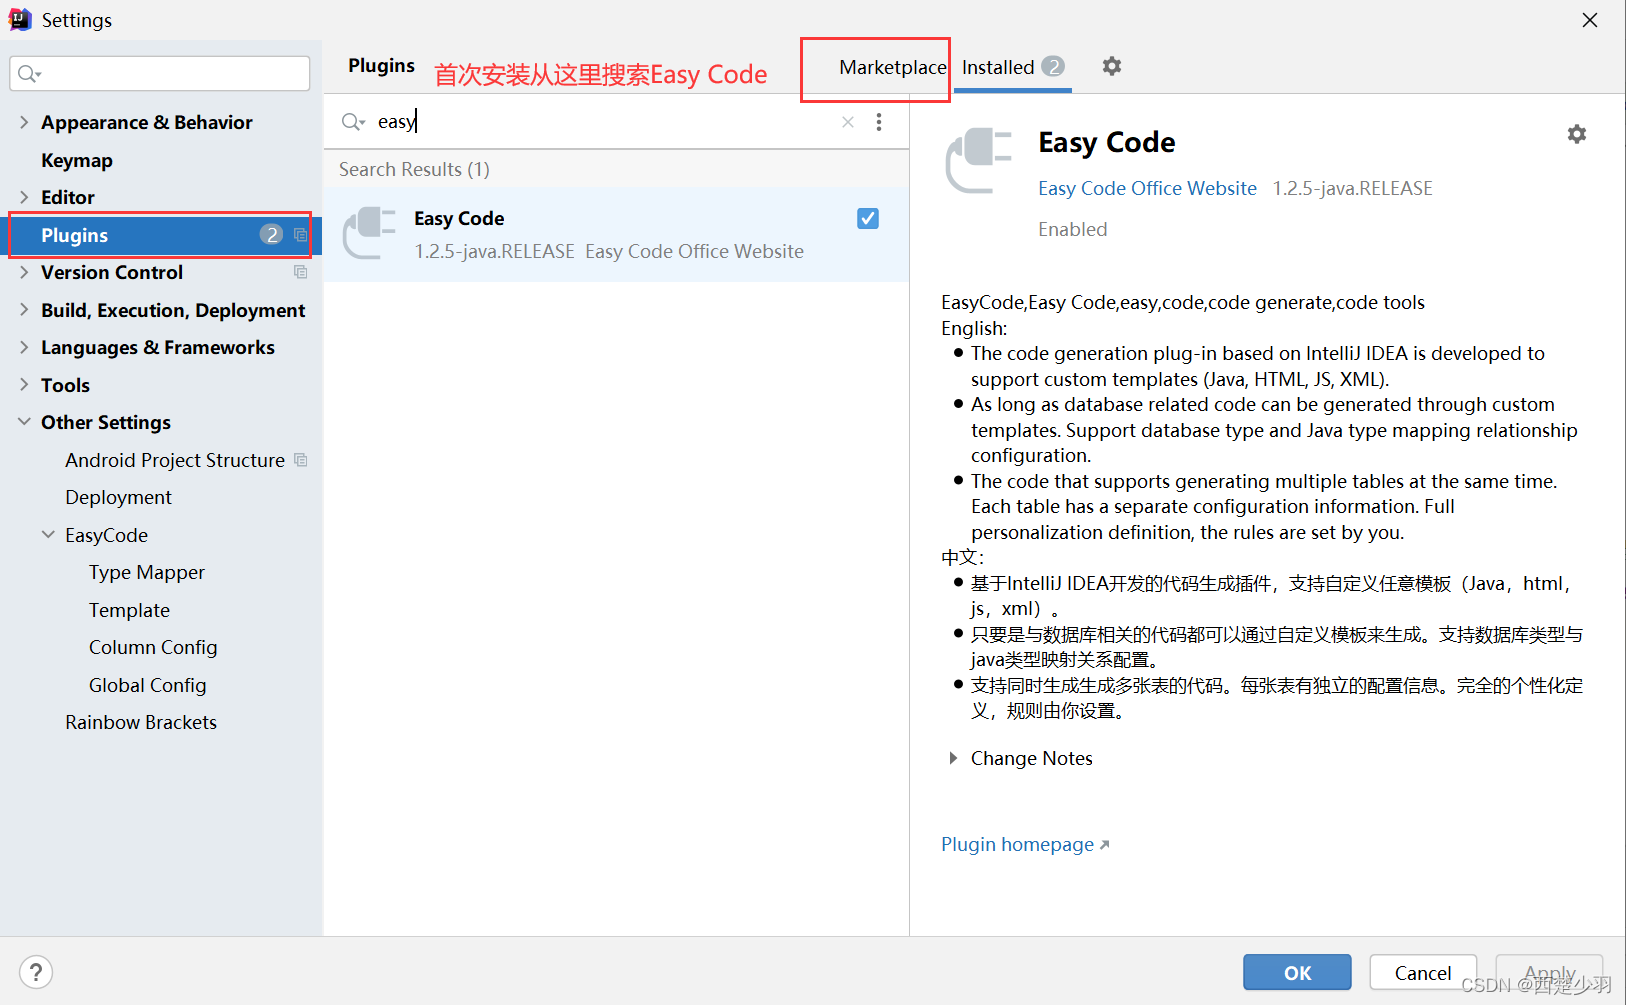
Task: Select the Easy Code search result row
Action: coord(616,234)
